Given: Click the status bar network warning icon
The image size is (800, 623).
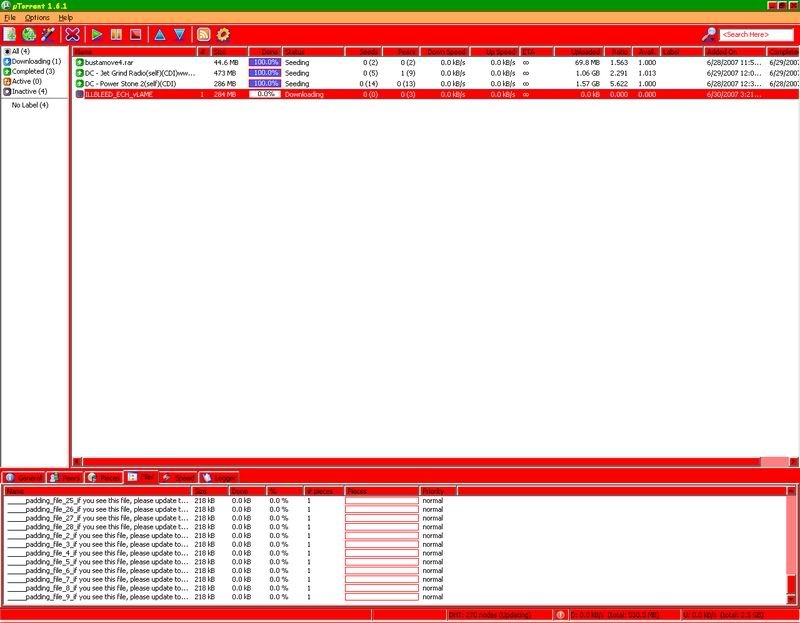Looking at the screenshot, I should (560, 615).
